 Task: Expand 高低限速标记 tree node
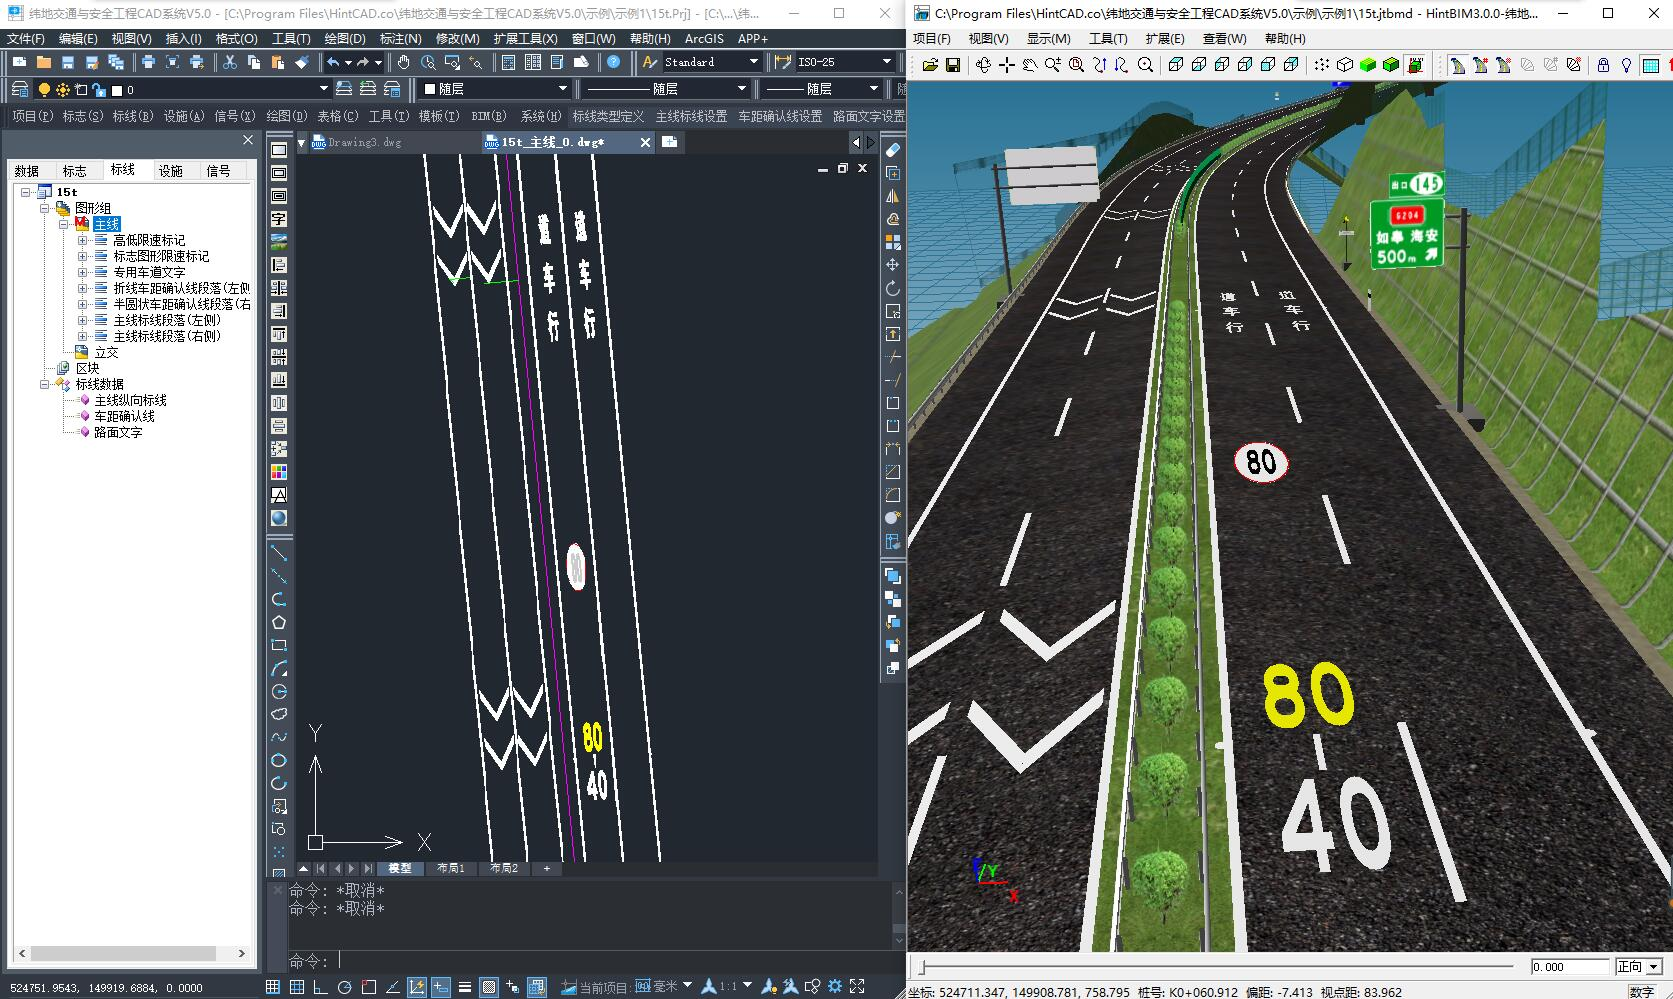pos(83,240)
